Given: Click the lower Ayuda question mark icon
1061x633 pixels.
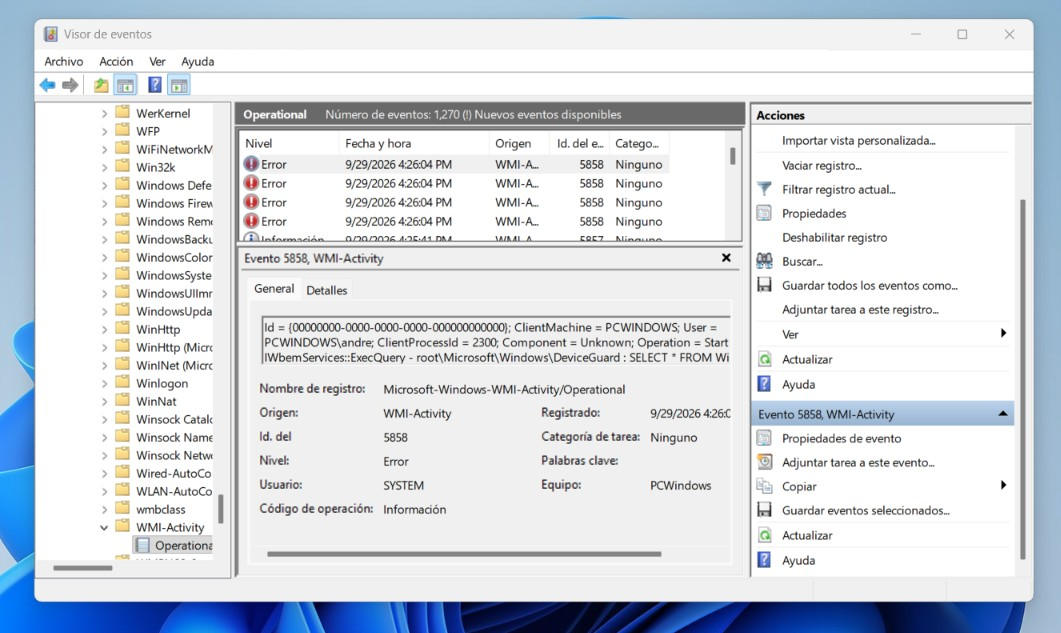Looking at the screenshot, I should coord(764,560).
